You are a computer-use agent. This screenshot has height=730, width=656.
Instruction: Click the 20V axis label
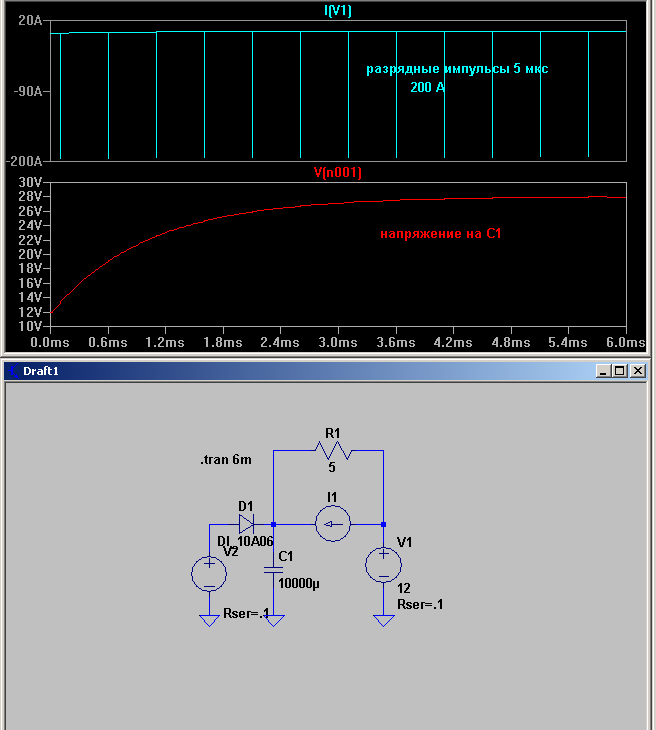pyautogui.click(x=30, y=254)
